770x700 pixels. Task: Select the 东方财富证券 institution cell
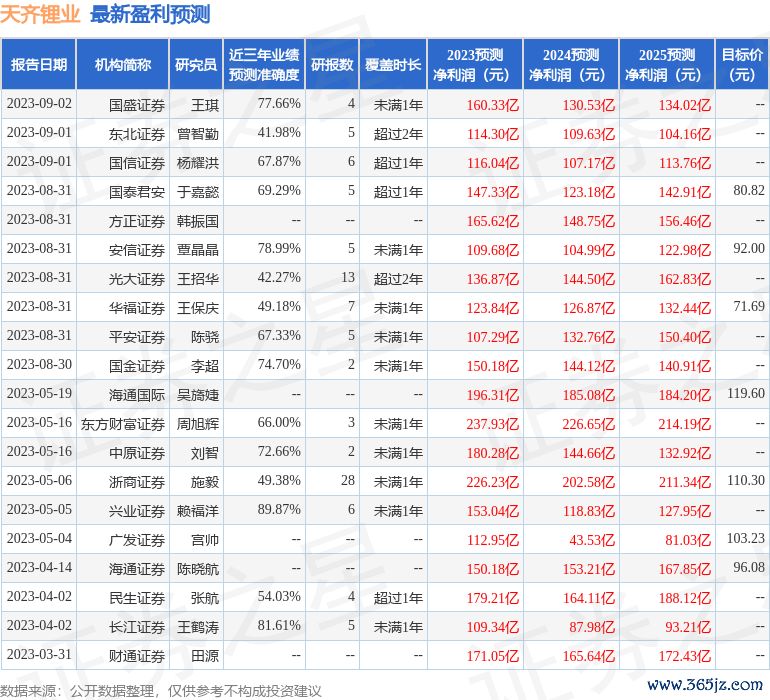click(x=123, y=424)
